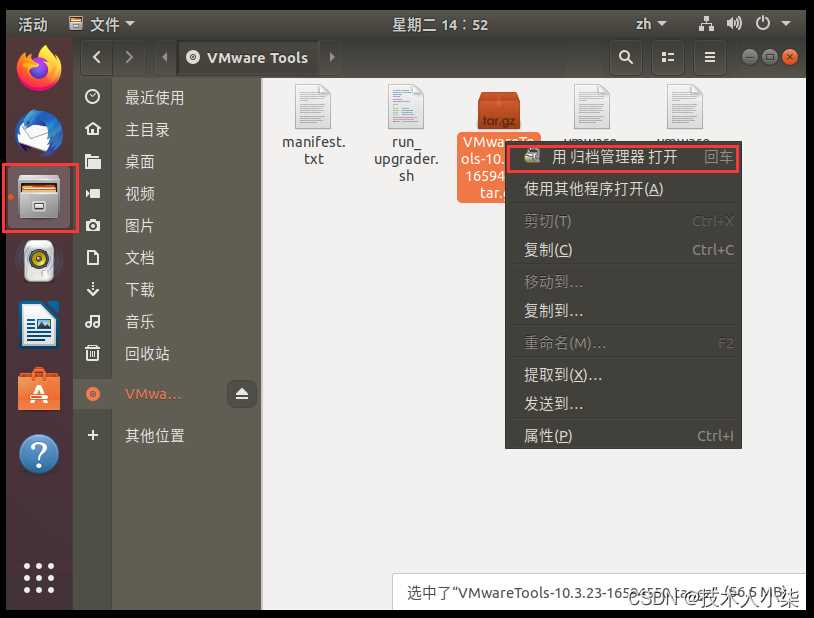Viewport: 814px width, 618px height.
Task: Select 复制到… in the context menu
Action: [x=623, y=311]
